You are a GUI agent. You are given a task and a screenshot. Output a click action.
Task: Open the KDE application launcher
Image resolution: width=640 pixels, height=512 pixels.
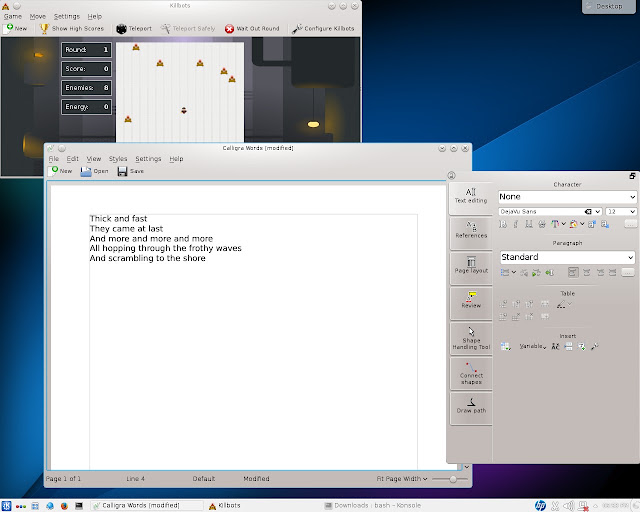6,505
